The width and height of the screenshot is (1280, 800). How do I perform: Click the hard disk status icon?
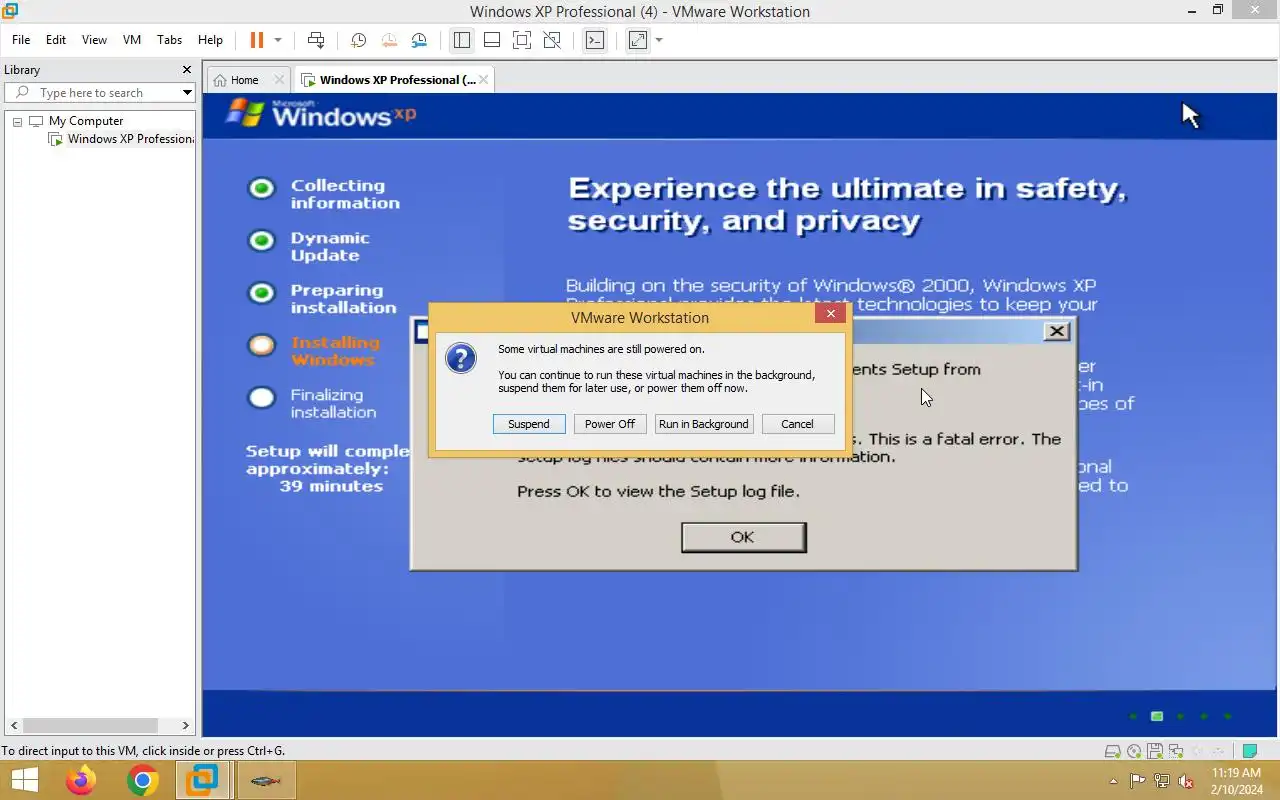[1113, 751]
